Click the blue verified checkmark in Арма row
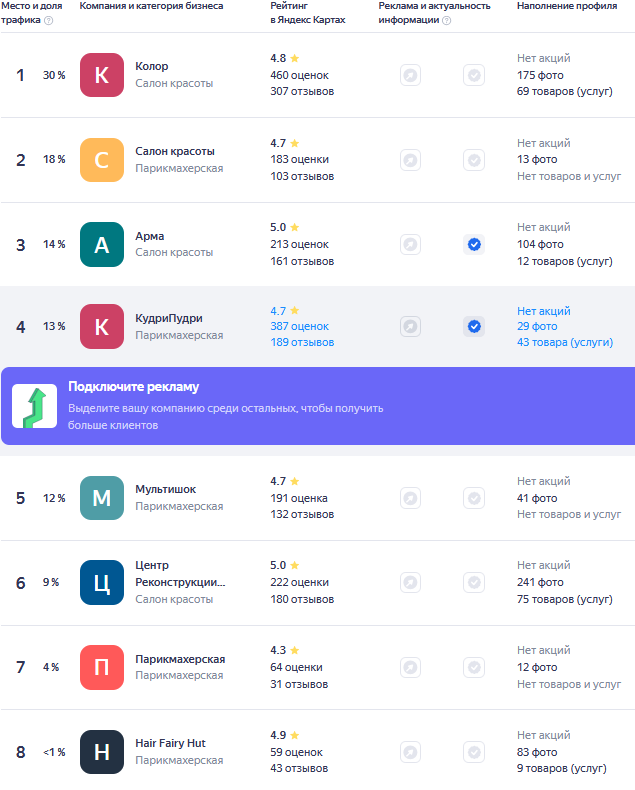 (x=474, y=244)
